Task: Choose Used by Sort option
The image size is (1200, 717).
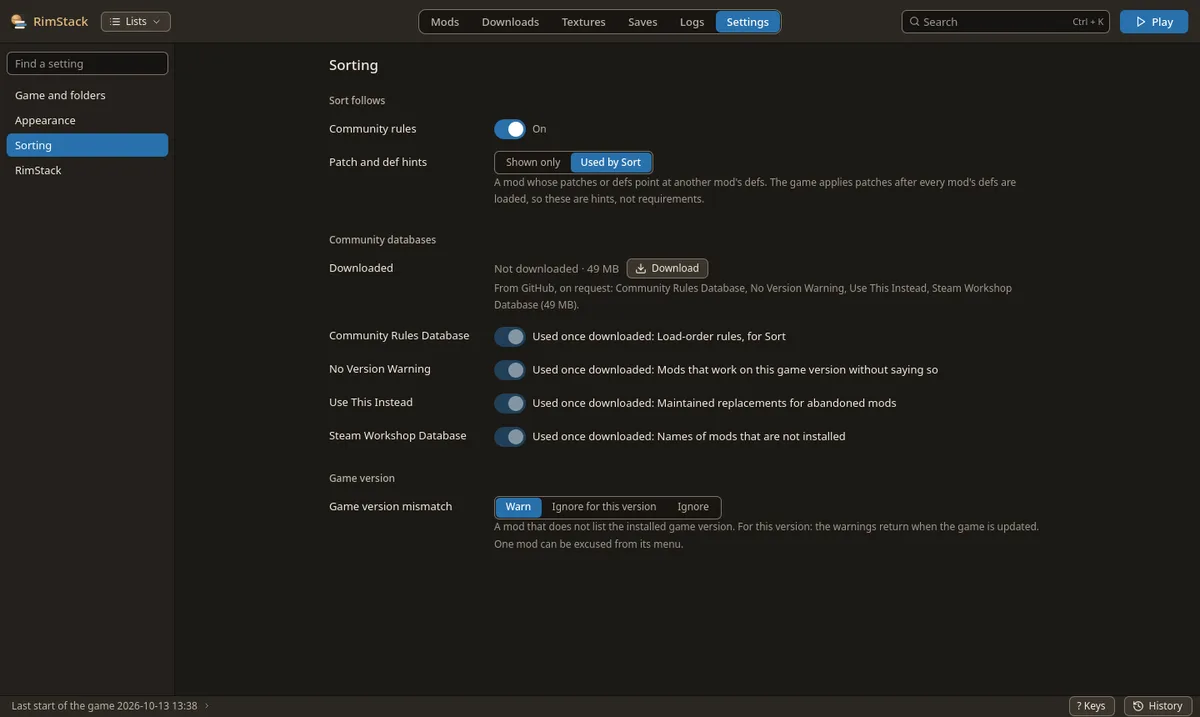Action: click(x=611, y=162)
